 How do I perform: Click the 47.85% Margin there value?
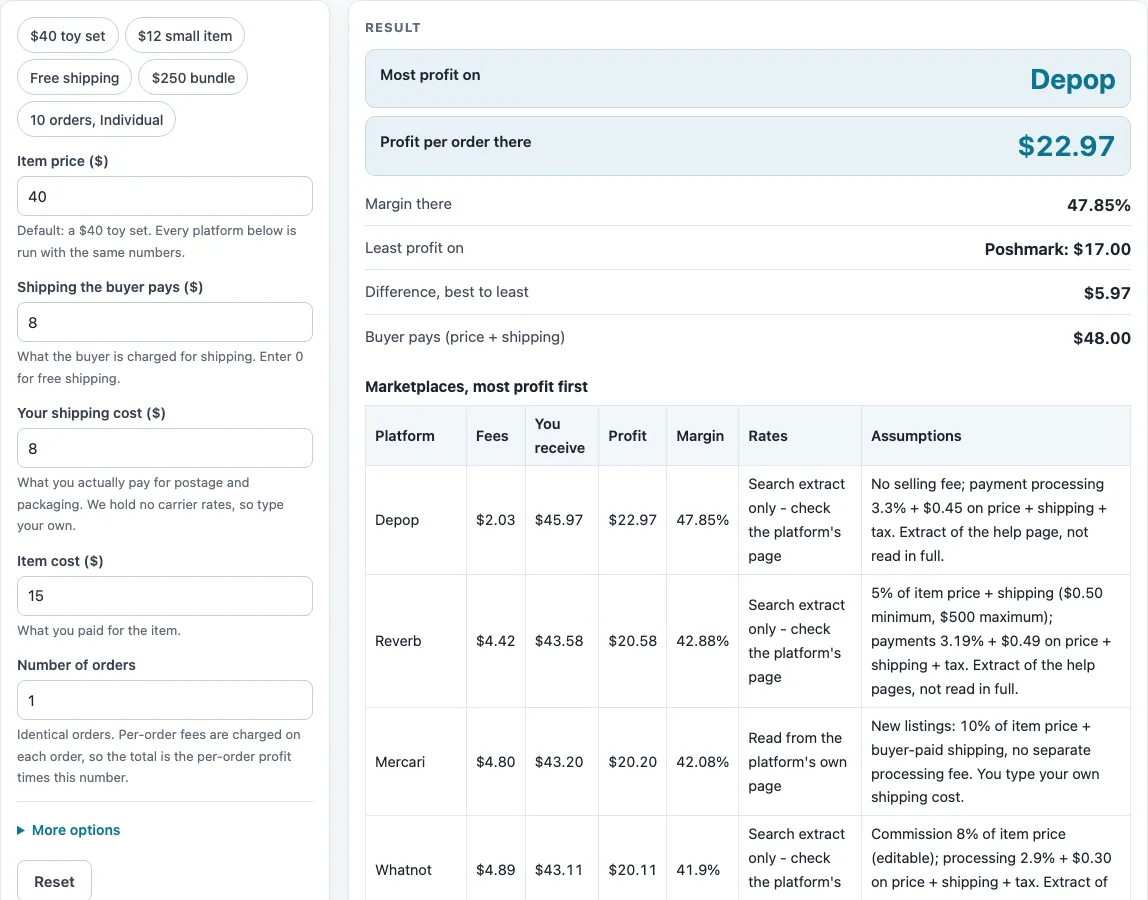[x=1098, y=205]
